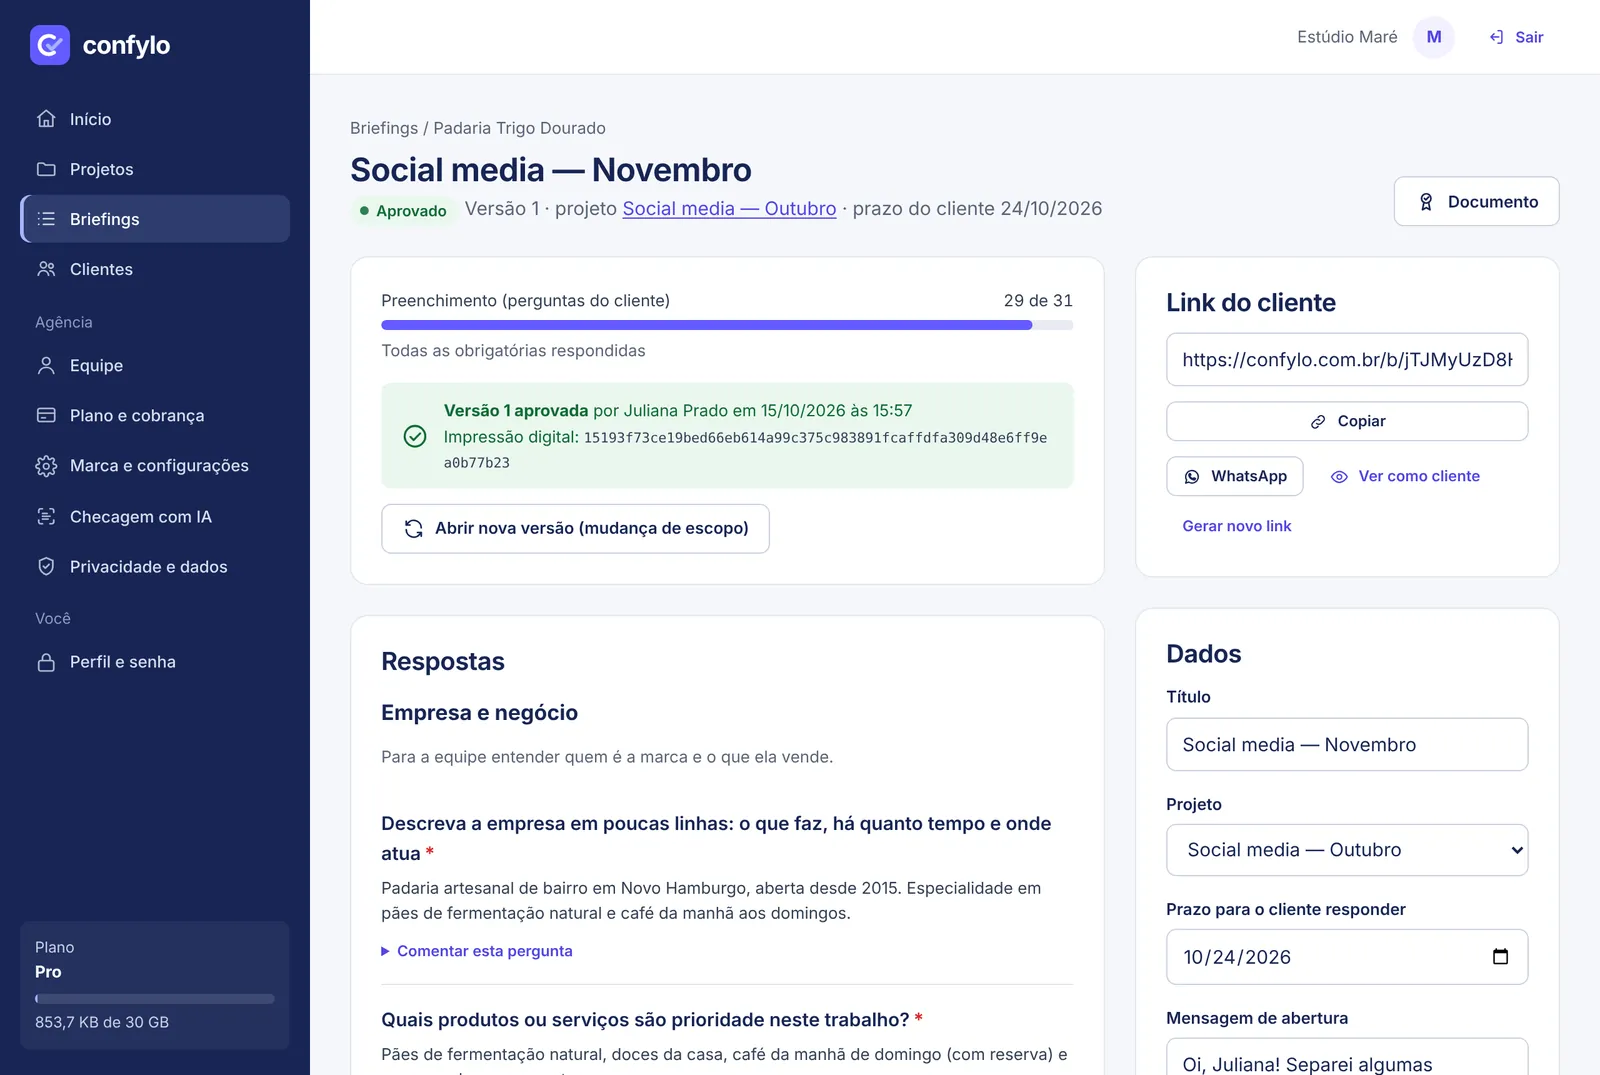Click the Título input field

click(x=1347, y=744)
